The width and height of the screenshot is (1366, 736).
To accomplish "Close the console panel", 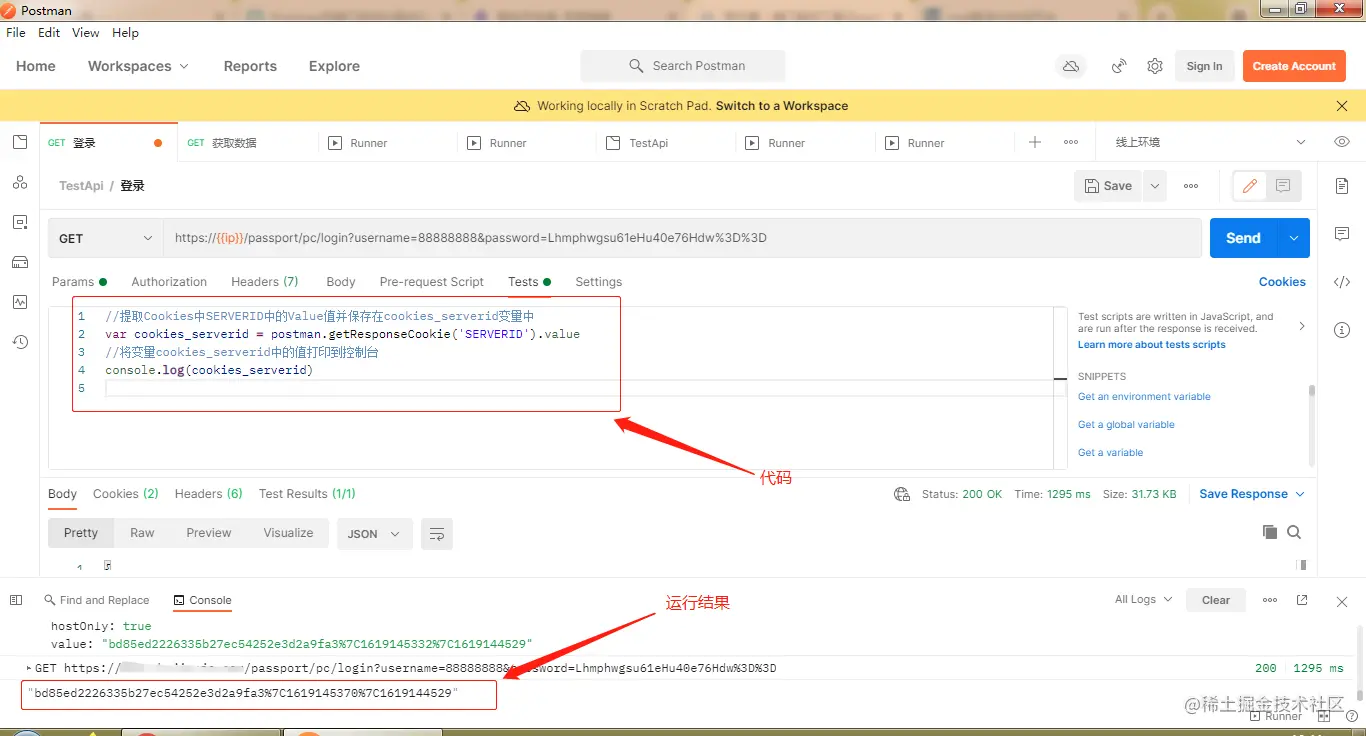I will click(1342, 602).
